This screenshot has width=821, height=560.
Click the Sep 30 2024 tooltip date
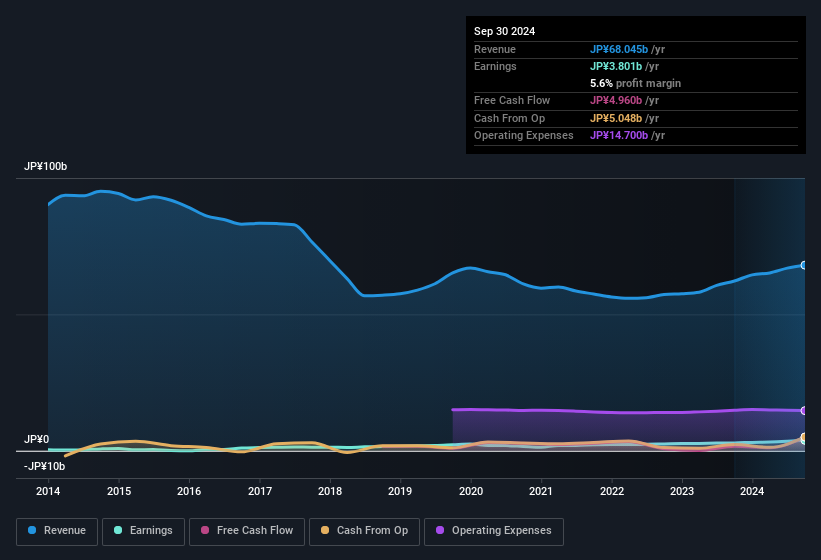504,31
